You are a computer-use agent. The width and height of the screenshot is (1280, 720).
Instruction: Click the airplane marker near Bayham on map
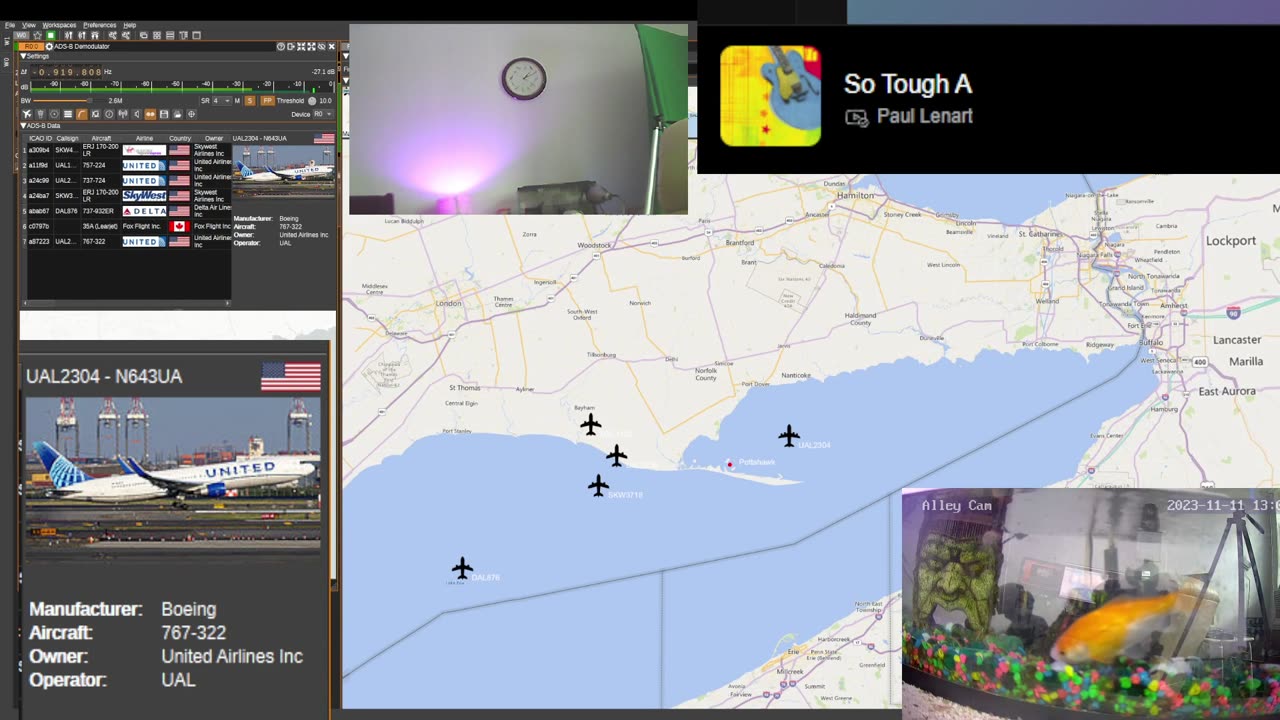[591, 425]
